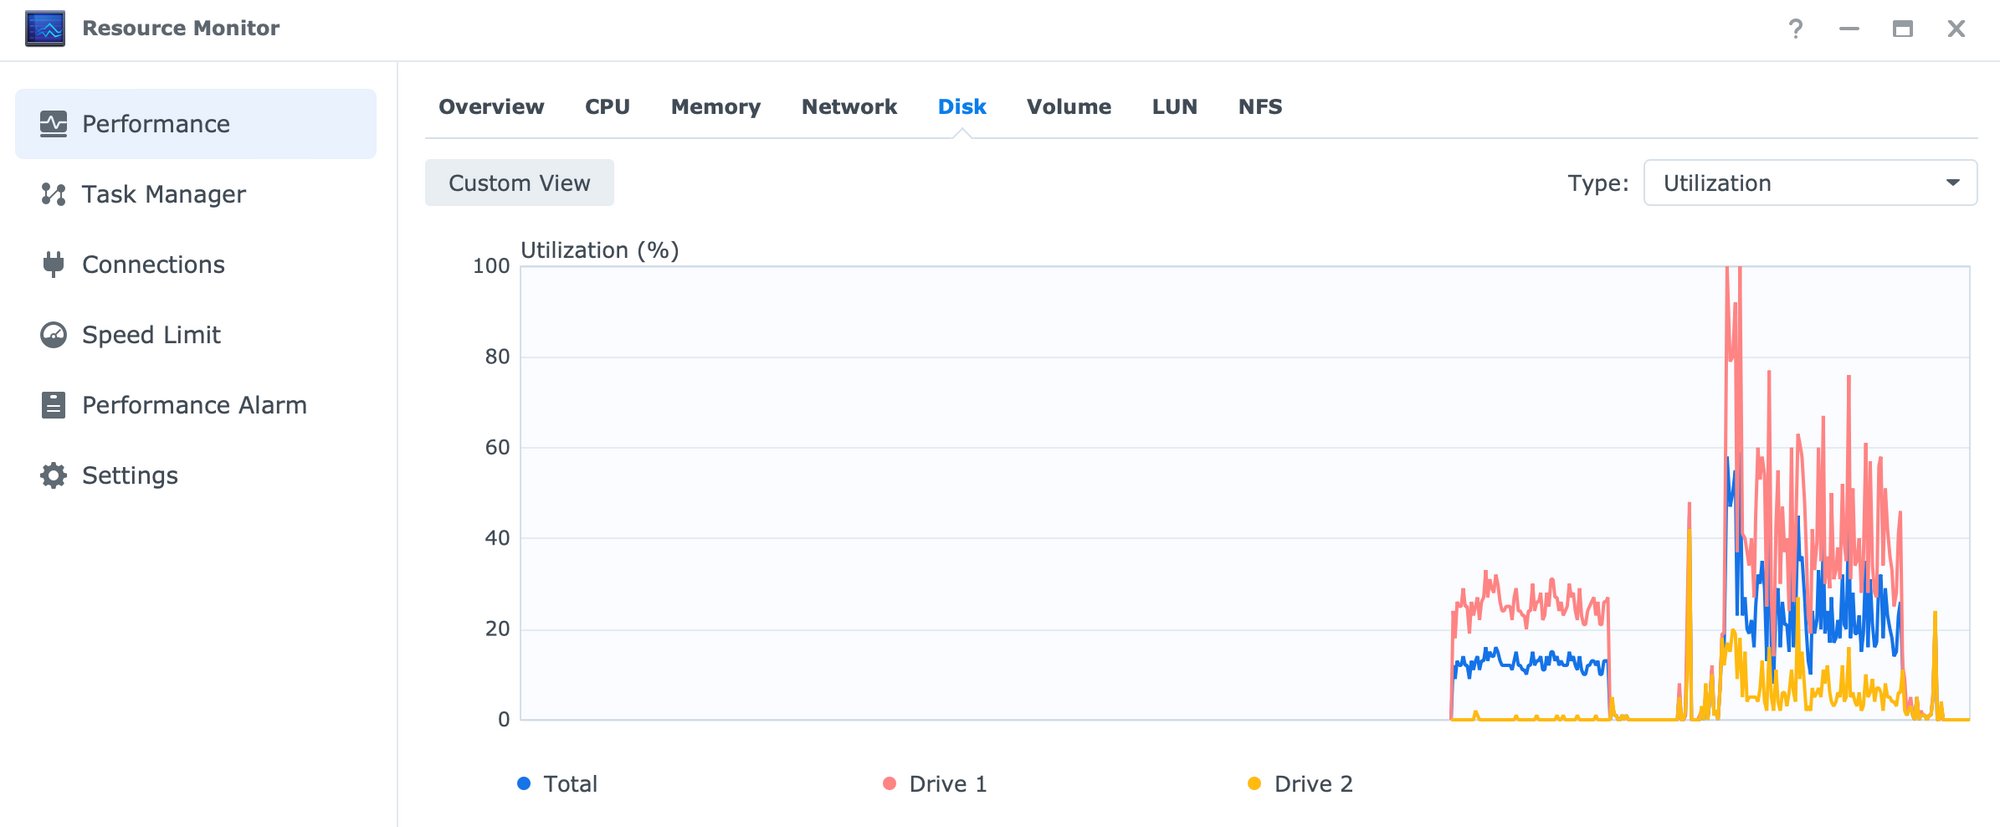The width and height of the screenshot is (2000, 827).
Task: Minimize the Resource Monitor window
Action: (1849, 29)
